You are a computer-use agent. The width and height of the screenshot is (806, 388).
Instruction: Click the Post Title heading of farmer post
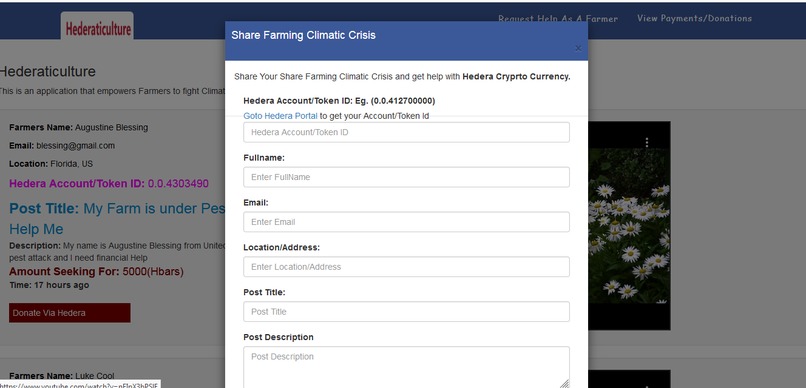click(117, 218)
